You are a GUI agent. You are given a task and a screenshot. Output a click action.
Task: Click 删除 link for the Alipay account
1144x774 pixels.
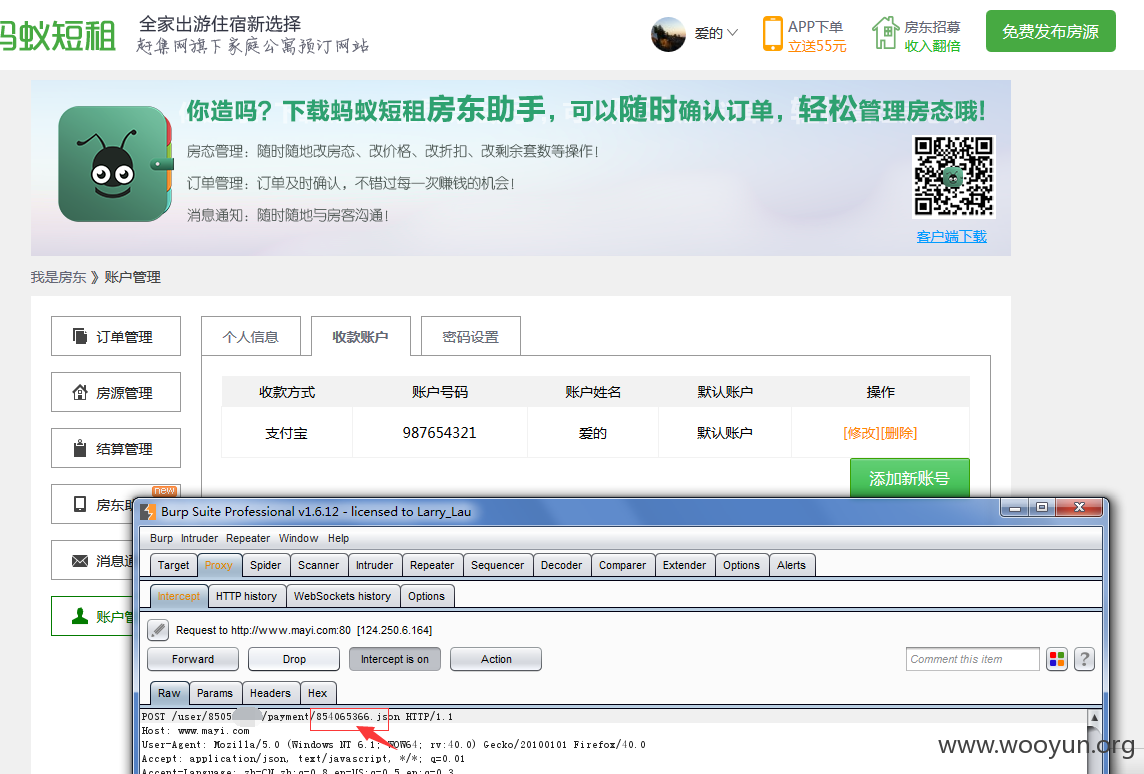899,433
